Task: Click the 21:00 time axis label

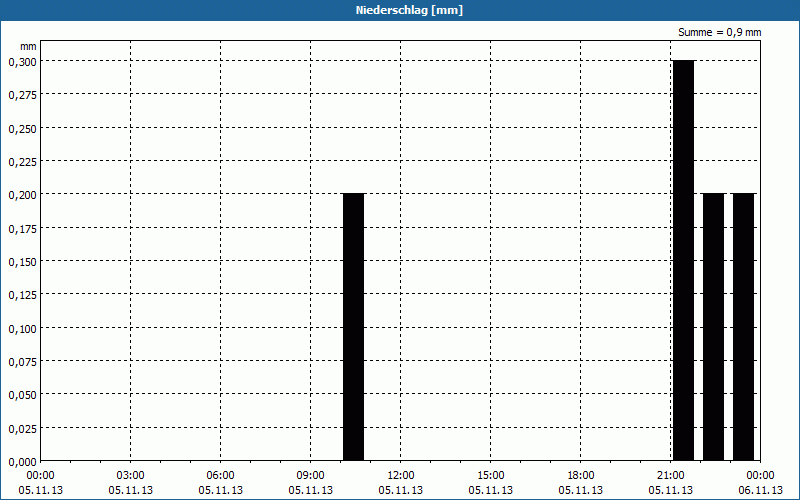Action: tap(671, 475)
